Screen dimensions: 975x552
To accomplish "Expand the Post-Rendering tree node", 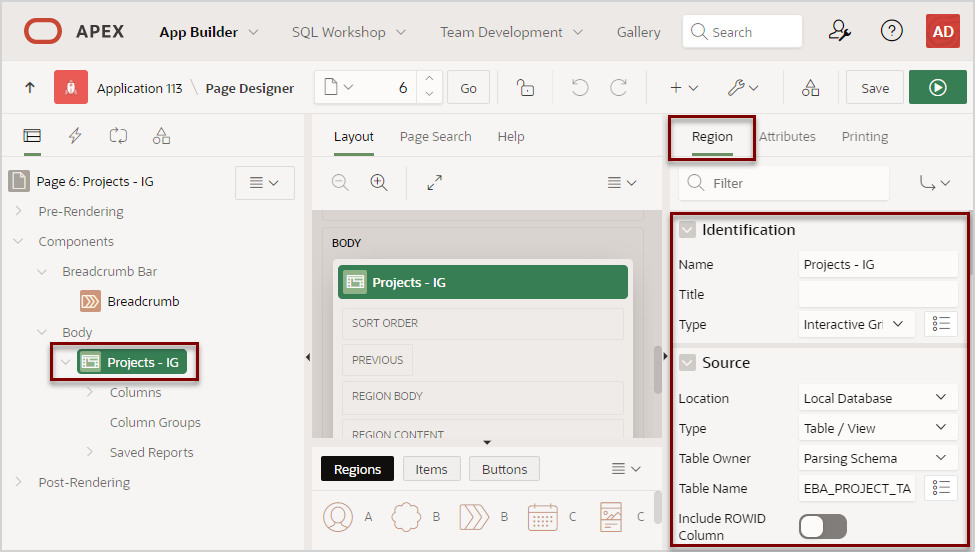I will [x=19, y=482].
